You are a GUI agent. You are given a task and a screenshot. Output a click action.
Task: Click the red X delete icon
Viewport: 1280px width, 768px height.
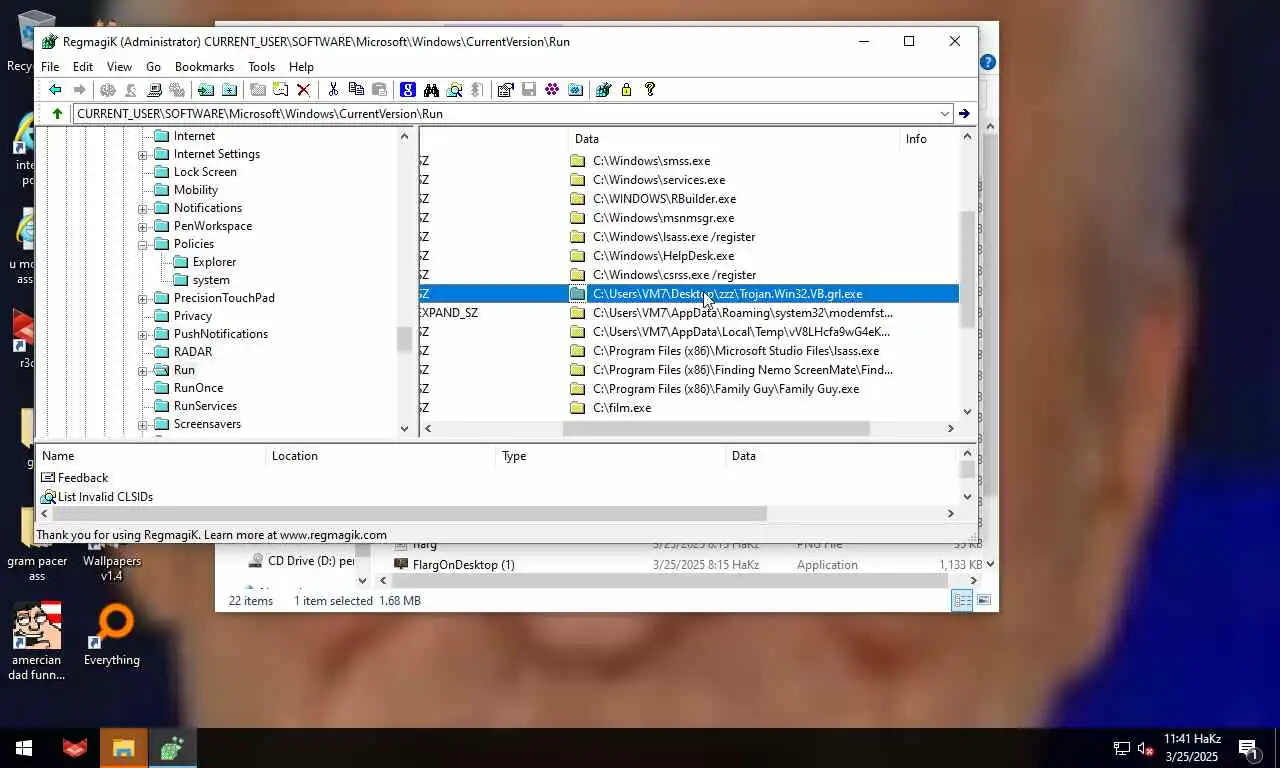pyautogui.click(x=303, y=89)
